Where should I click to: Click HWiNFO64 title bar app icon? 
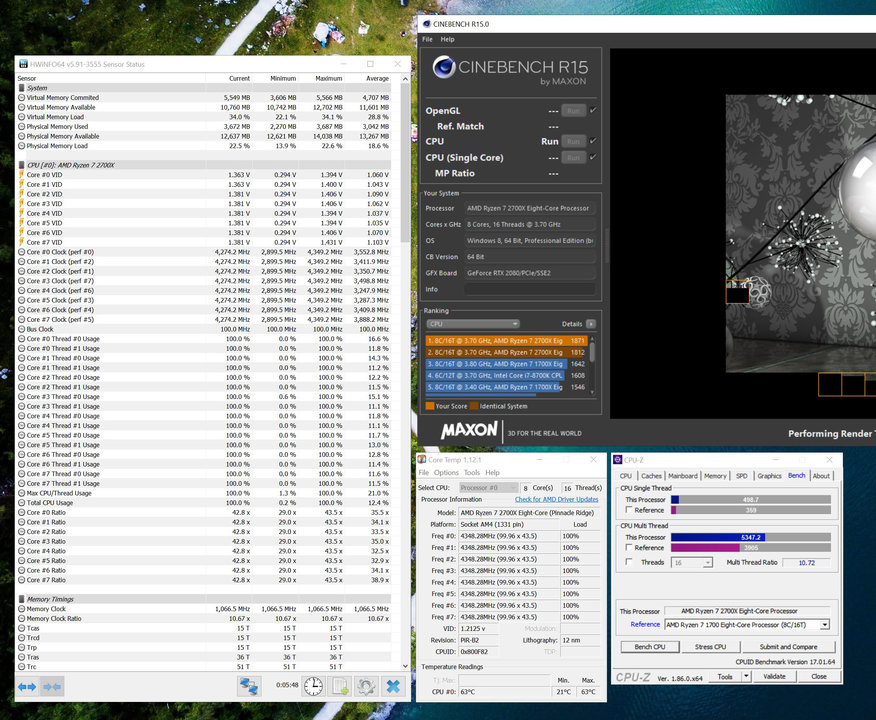click(x=23, y=64)
